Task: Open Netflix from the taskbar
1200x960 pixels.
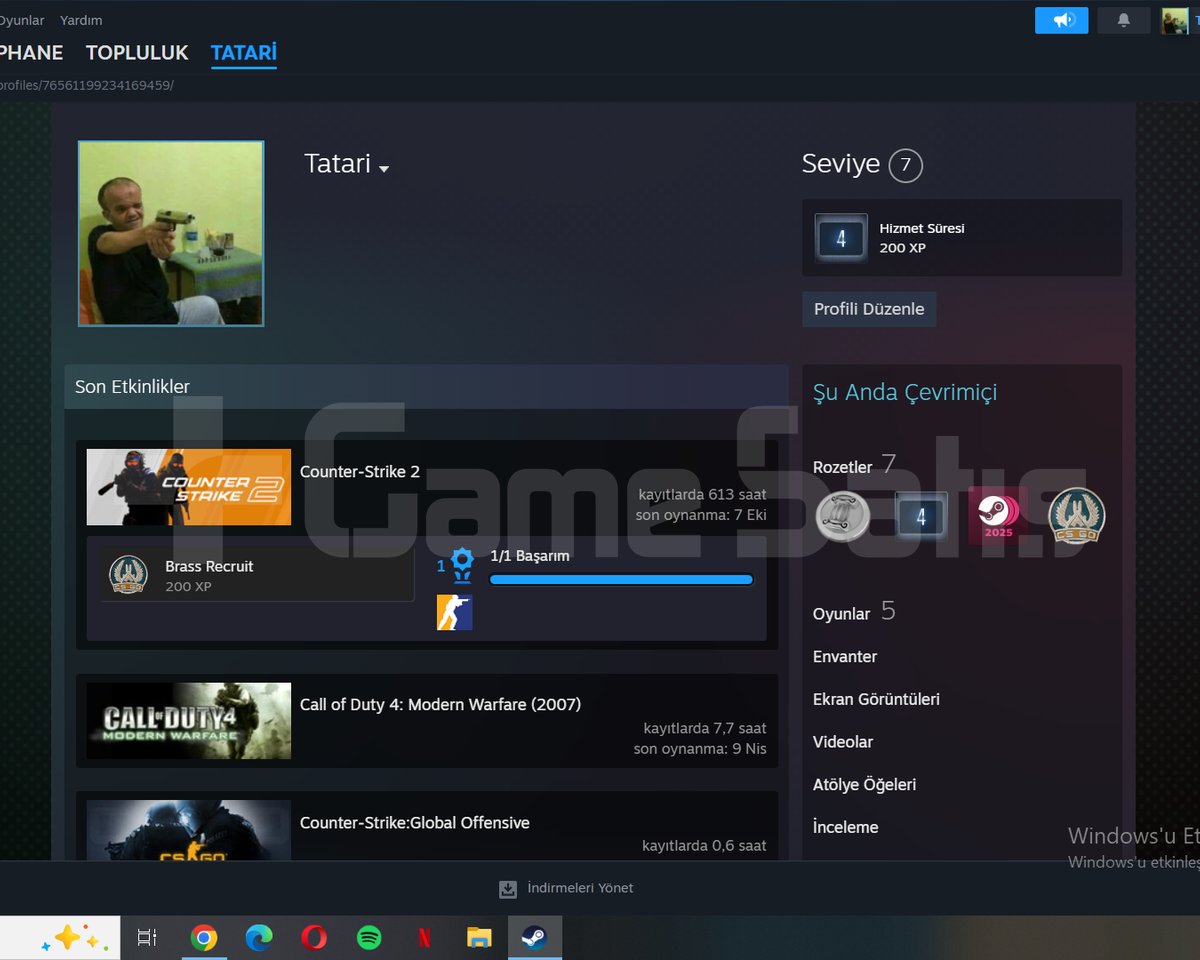Action: pos(424,938)
